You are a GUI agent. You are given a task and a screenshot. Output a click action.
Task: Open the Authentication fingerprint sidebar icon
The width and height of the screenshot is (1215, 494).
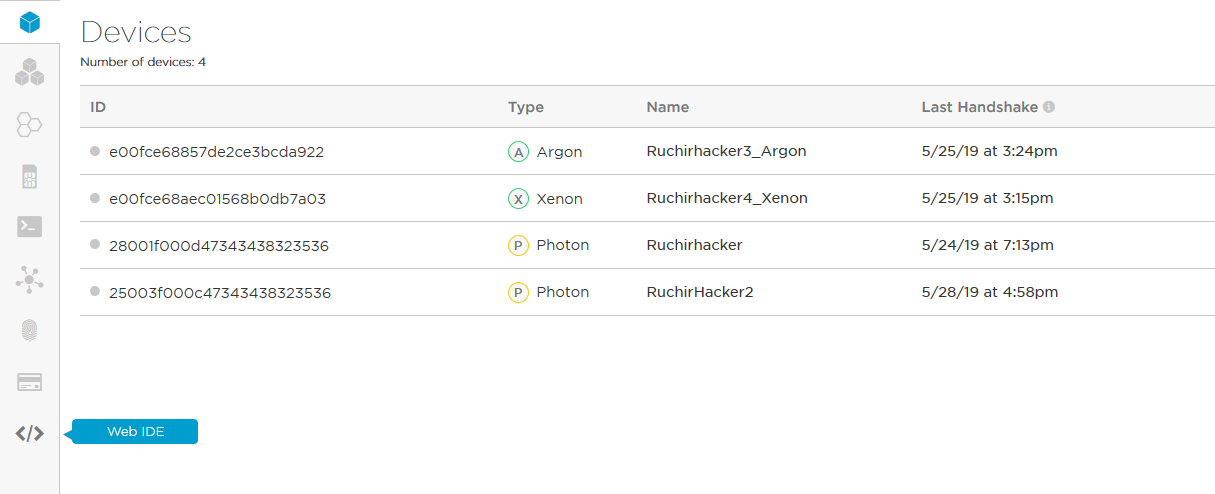click(30, 331)
